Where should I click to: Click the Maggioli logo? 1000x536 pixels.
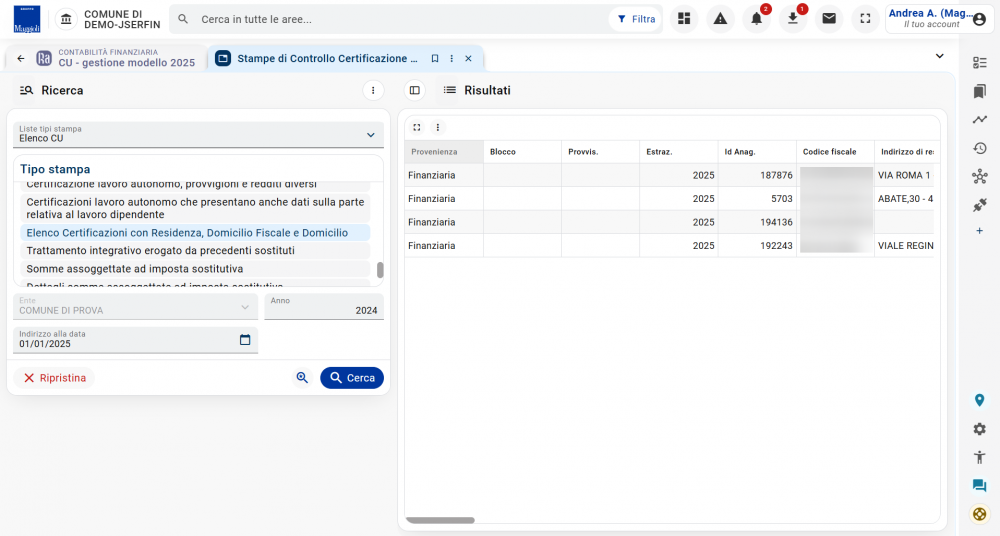[27, 19]
